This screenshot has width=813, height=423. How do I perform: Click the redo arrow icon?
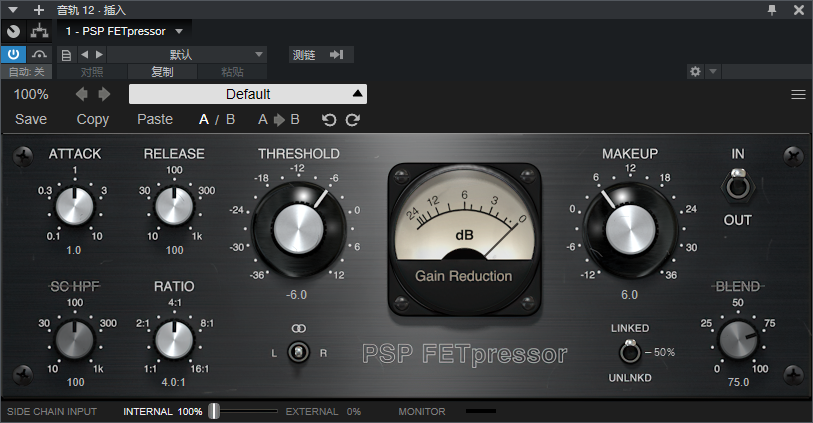tap(353, 120)
